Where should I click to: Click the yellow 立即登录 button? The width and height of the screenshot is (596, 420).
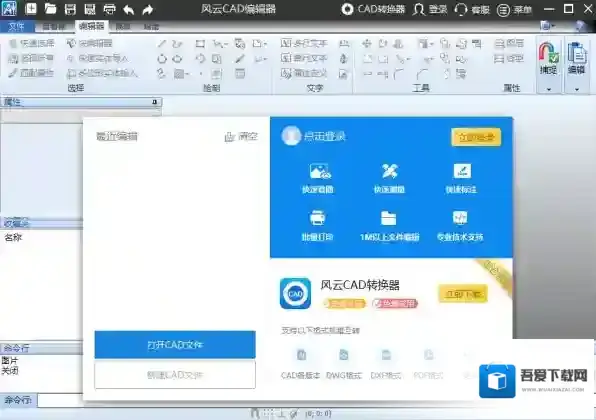click(476, 137)
